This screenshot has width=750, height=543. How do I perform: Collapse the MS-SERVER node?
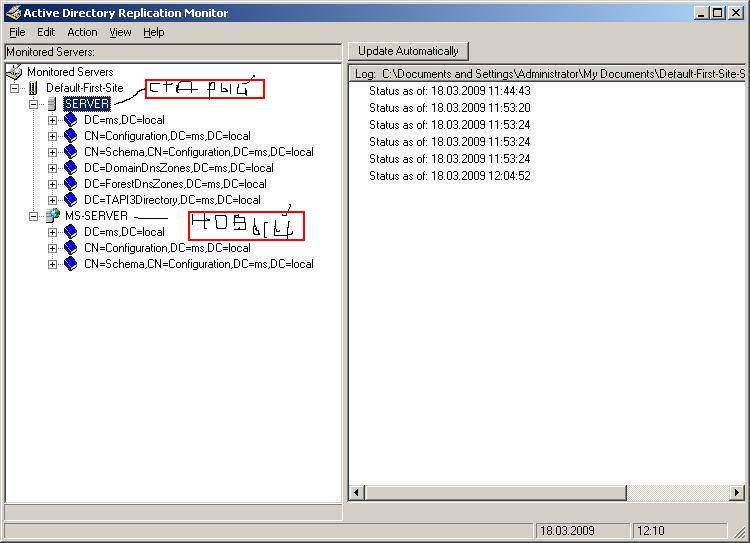[x=33, y=216]
